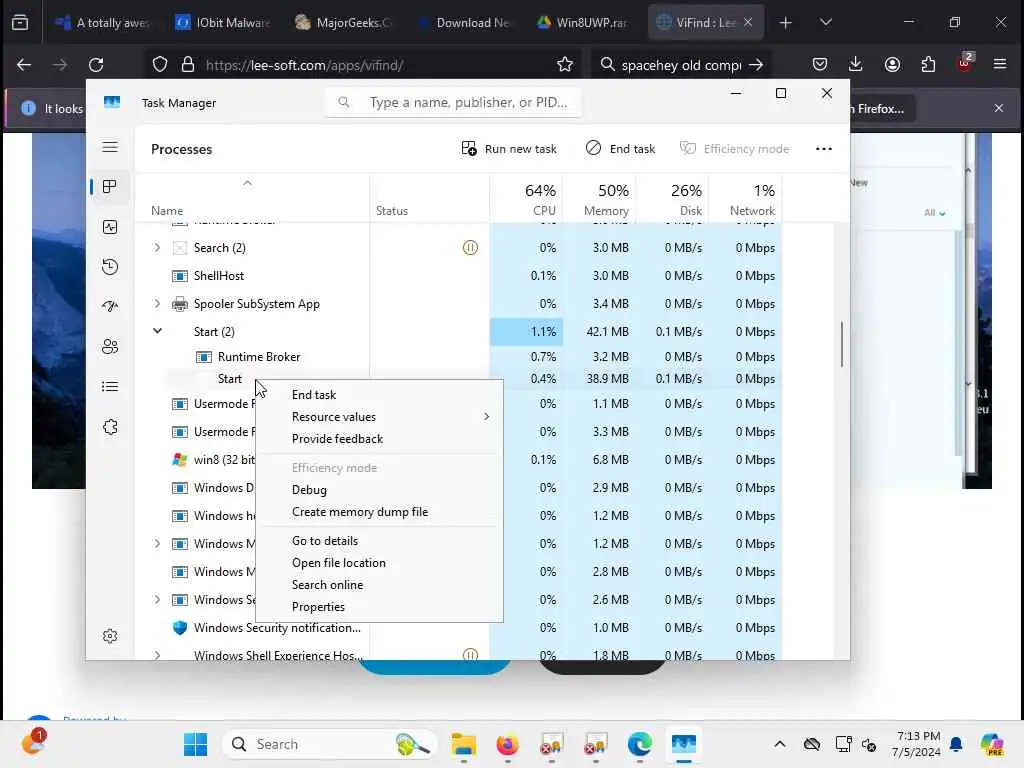Viewport: 1024px width, 768px height.
Task: Click the Windows taskbar Search box
Action: [329, 744]
